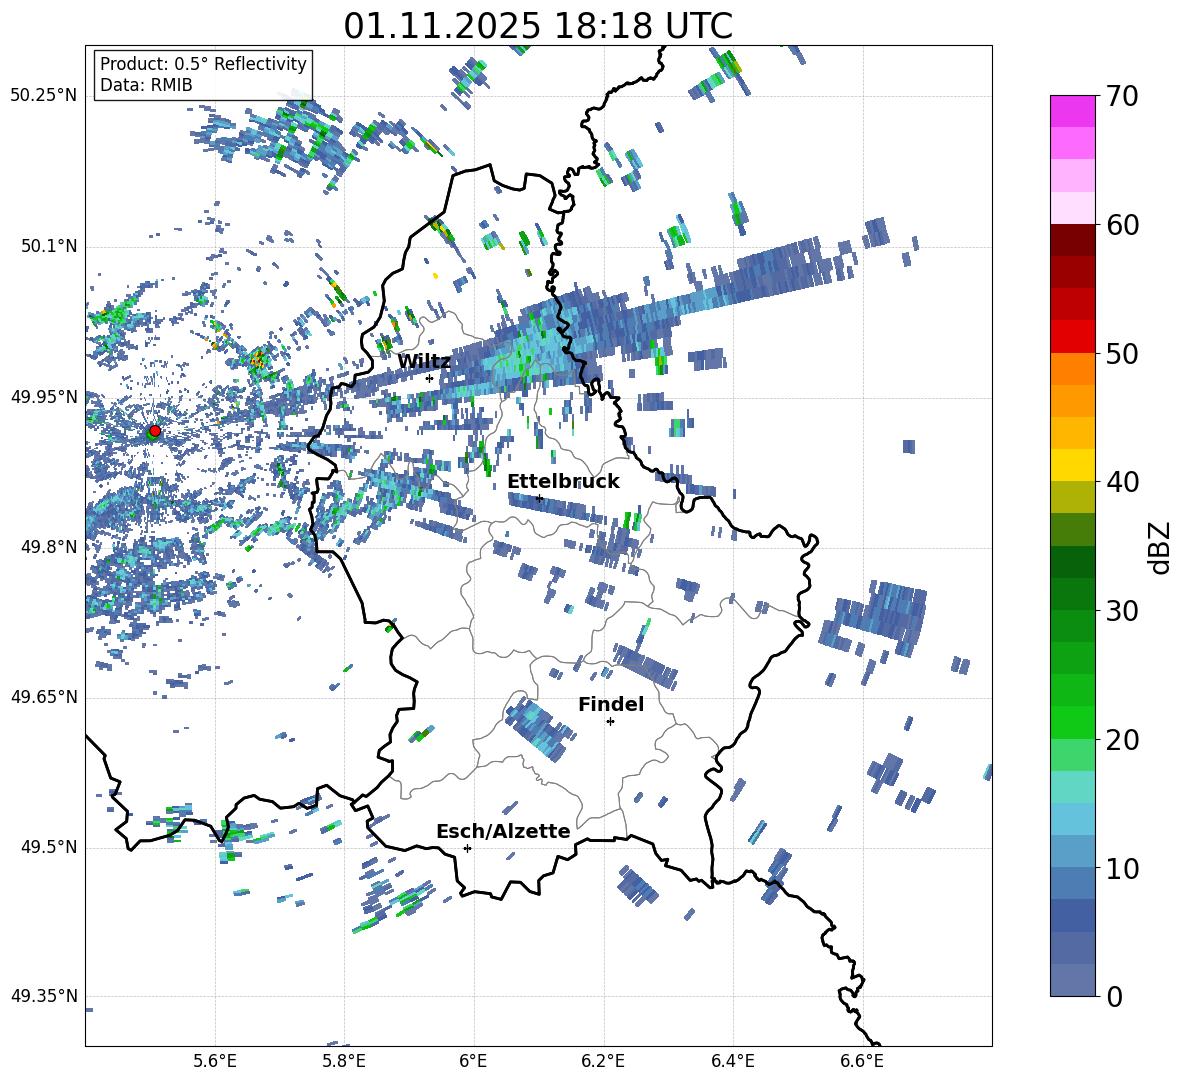Image resolution: width=1184 pixels, height=1081 pixels.
Task: Click the 60 tick label on colorbar
Action: (1122, 225)
